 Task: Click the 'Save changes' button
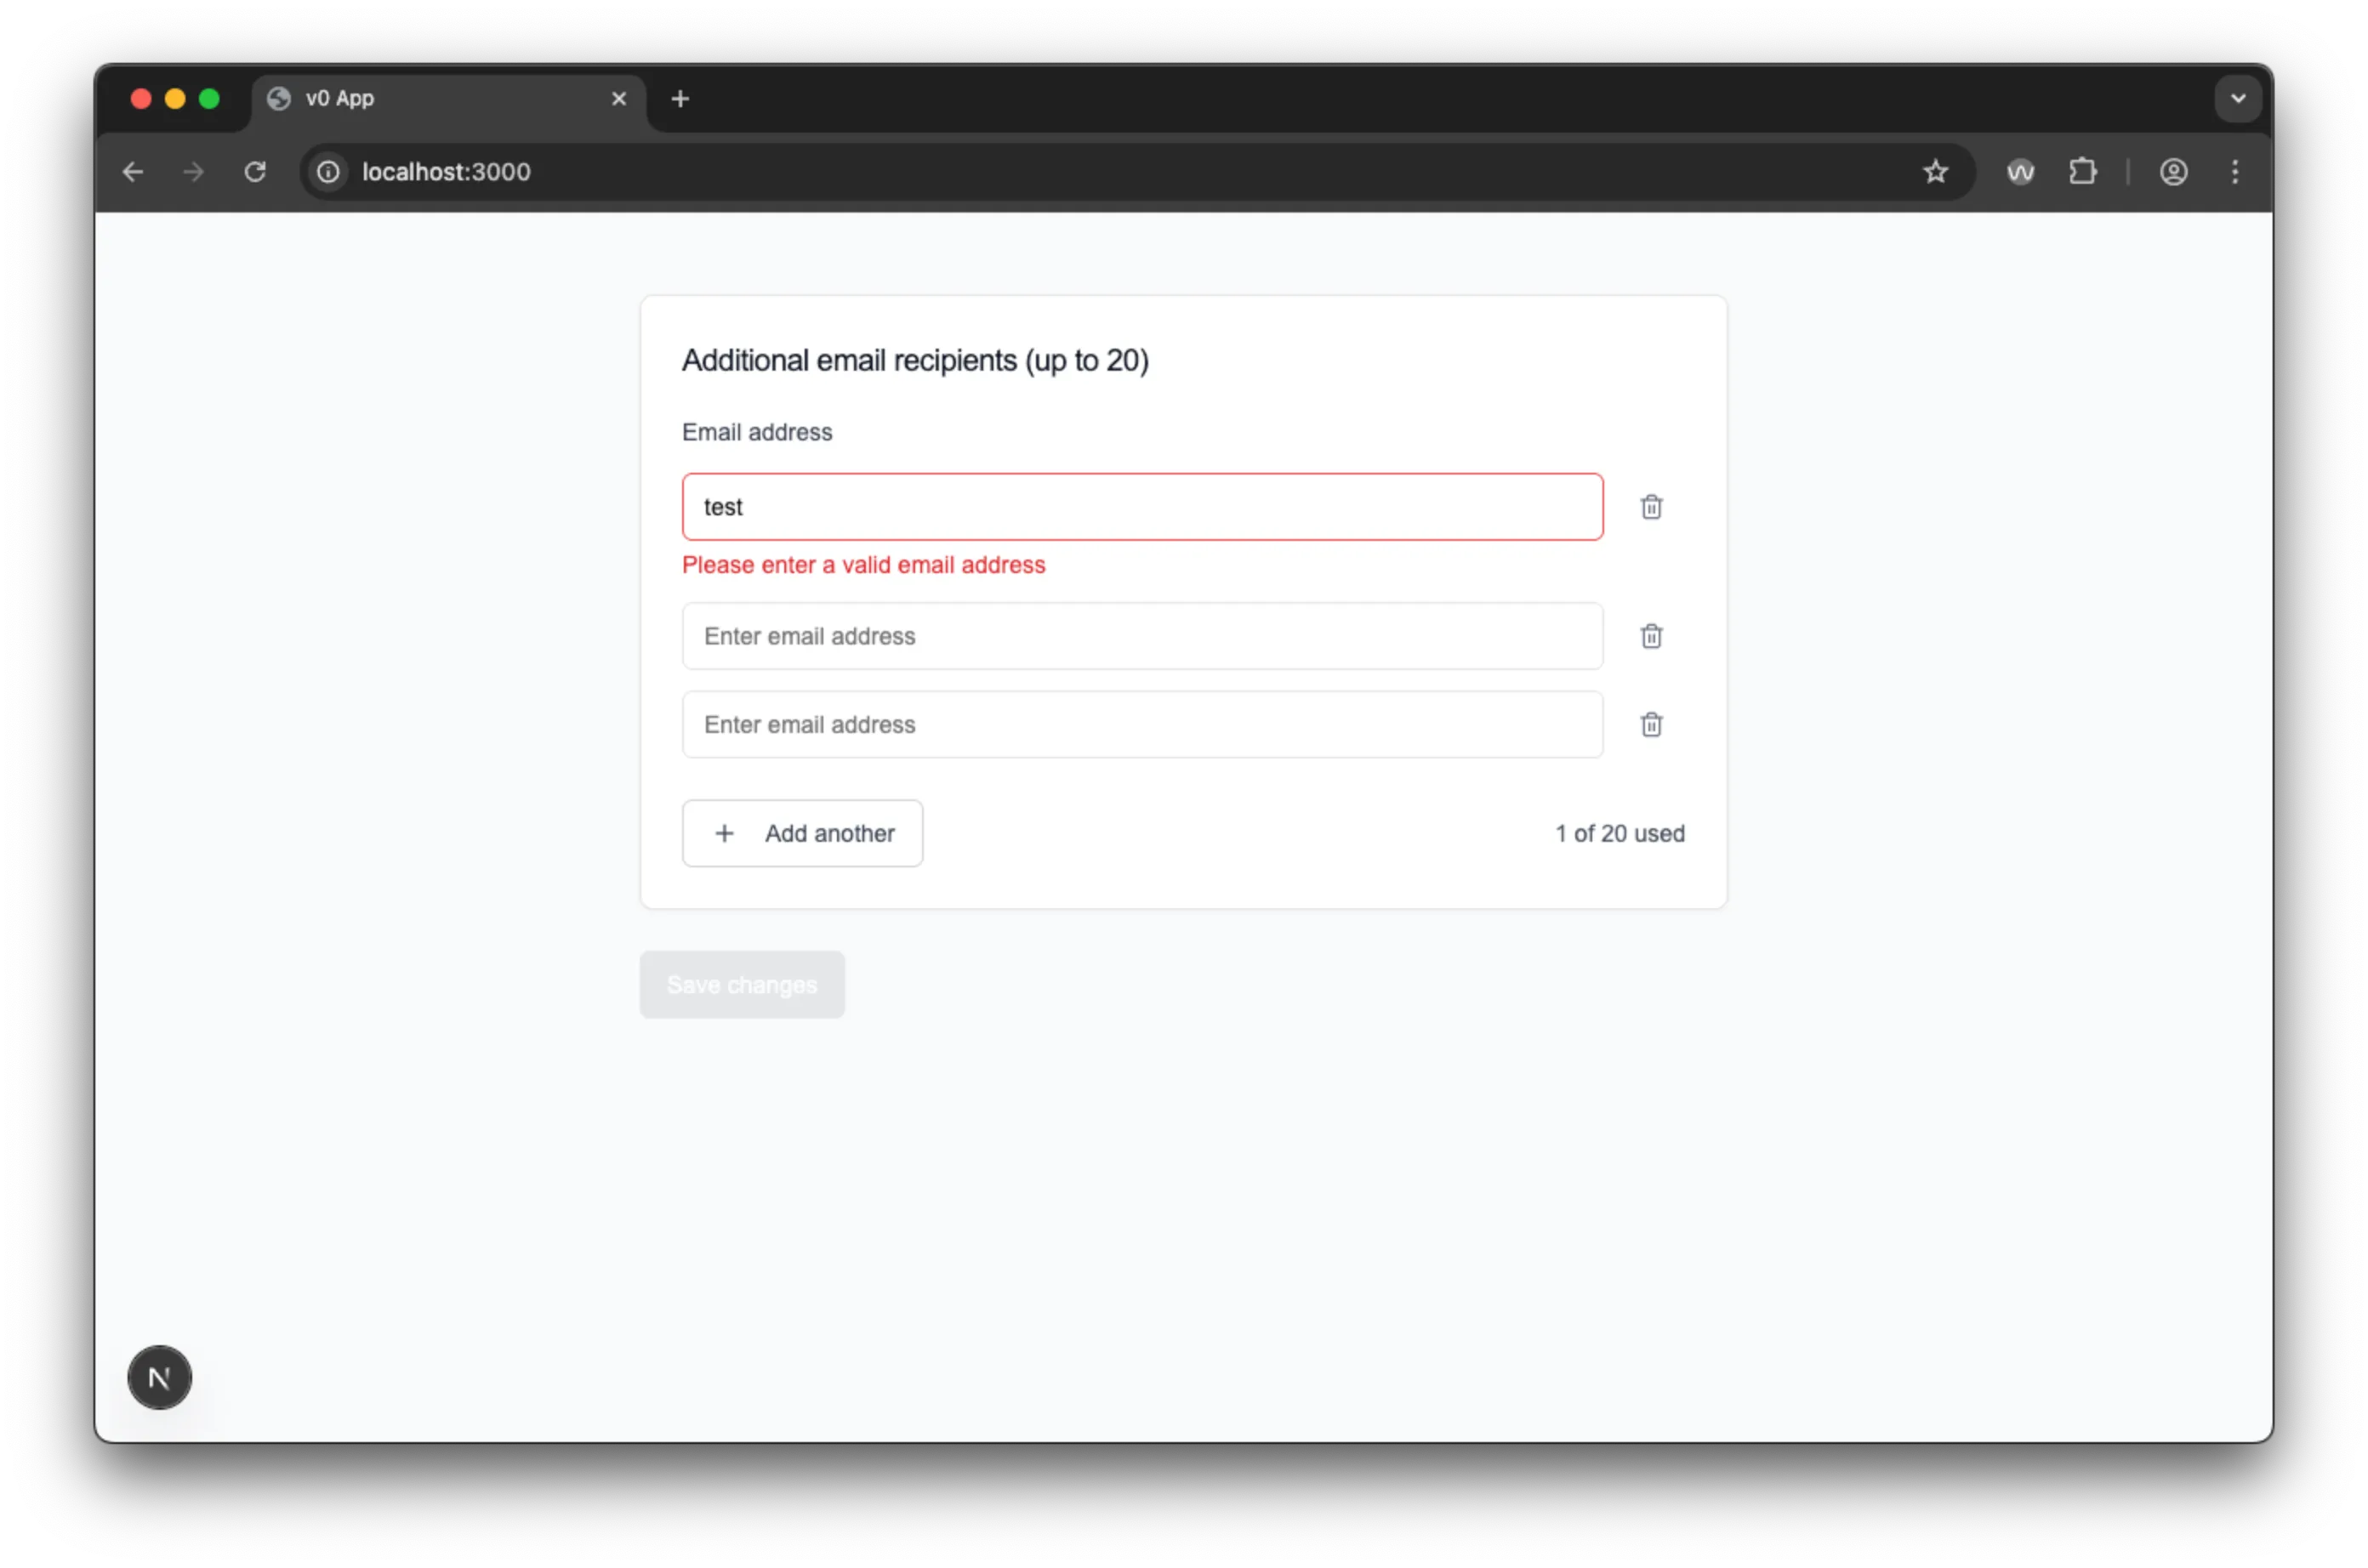pyautogui.click(x=740, y=984)
